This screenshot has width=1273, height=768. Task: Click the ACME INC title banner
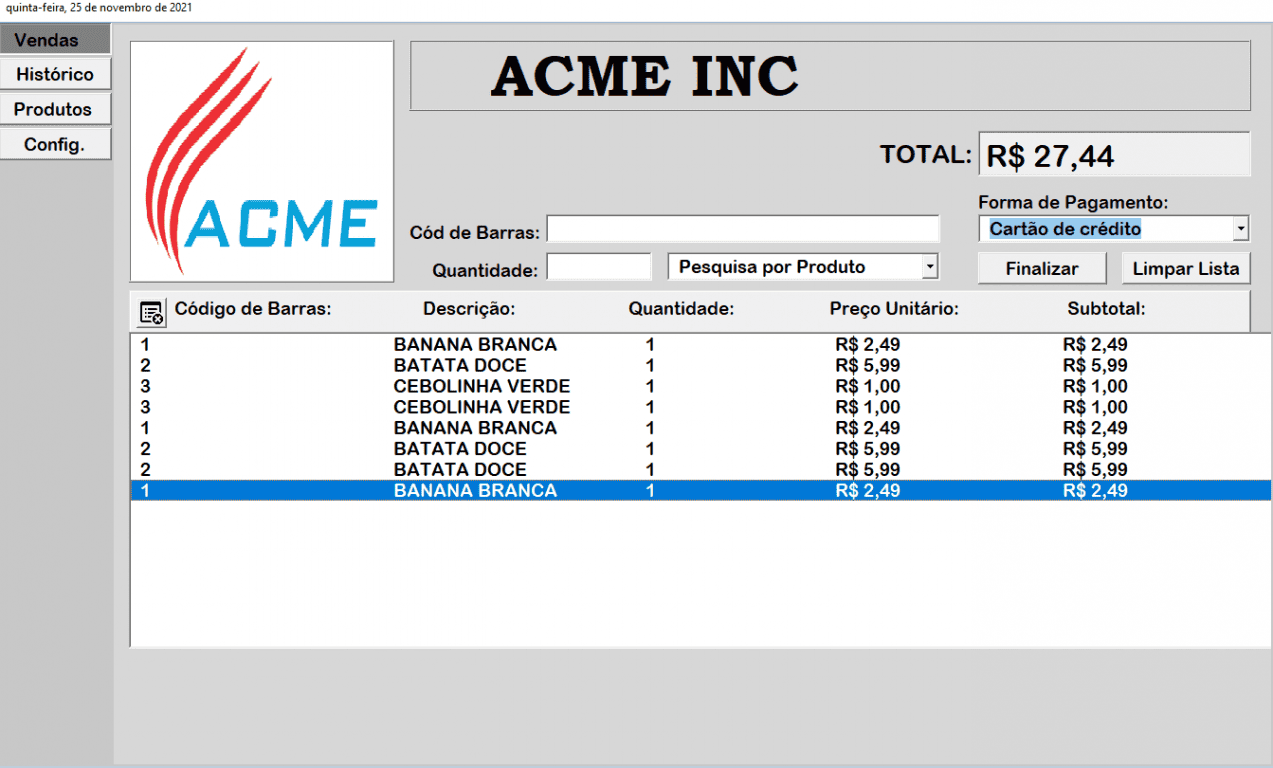(x=830, y=76)
